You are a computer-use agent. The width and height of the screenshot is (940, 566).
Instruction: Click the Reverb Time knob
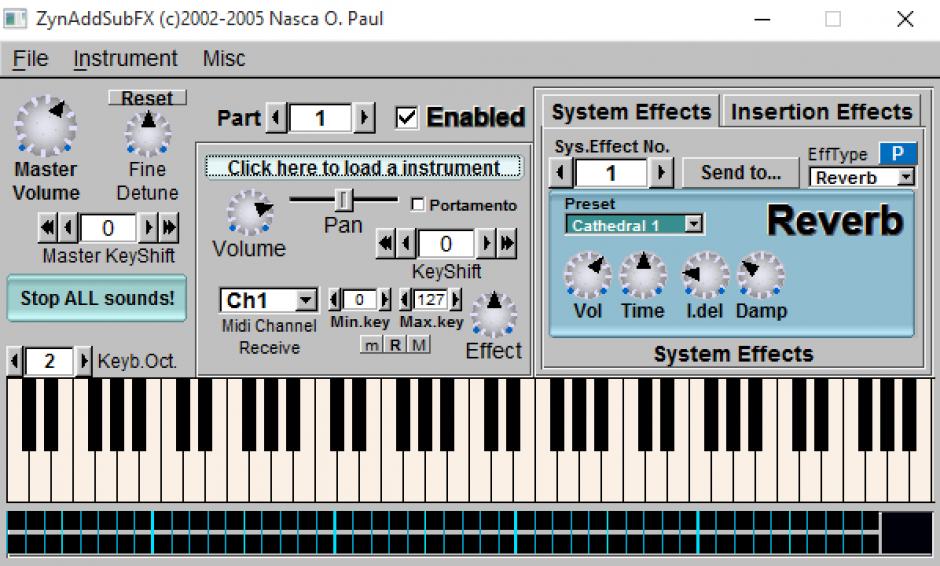[643, 275]
